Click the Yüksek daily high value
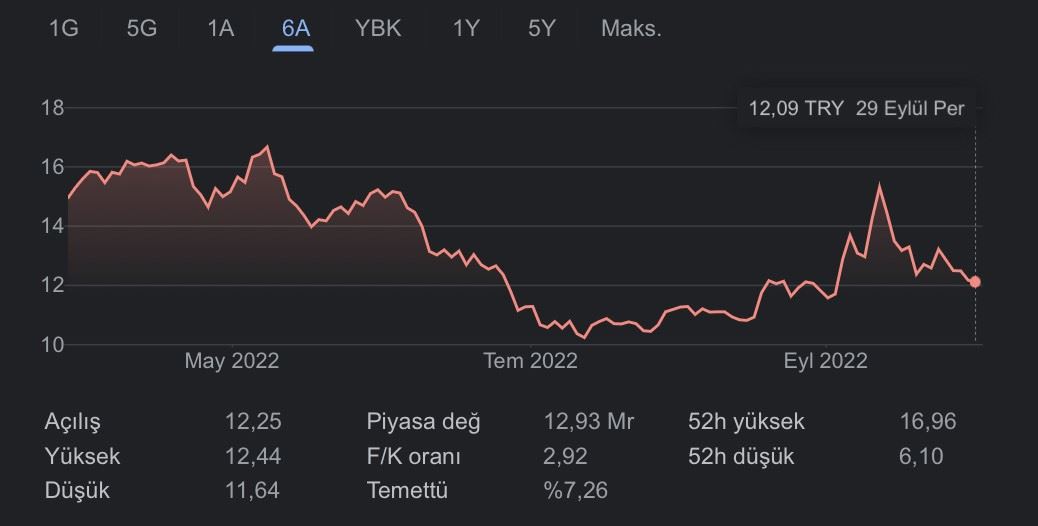Viewport: 1038px width, 526px height. click(x=253, y=456)
